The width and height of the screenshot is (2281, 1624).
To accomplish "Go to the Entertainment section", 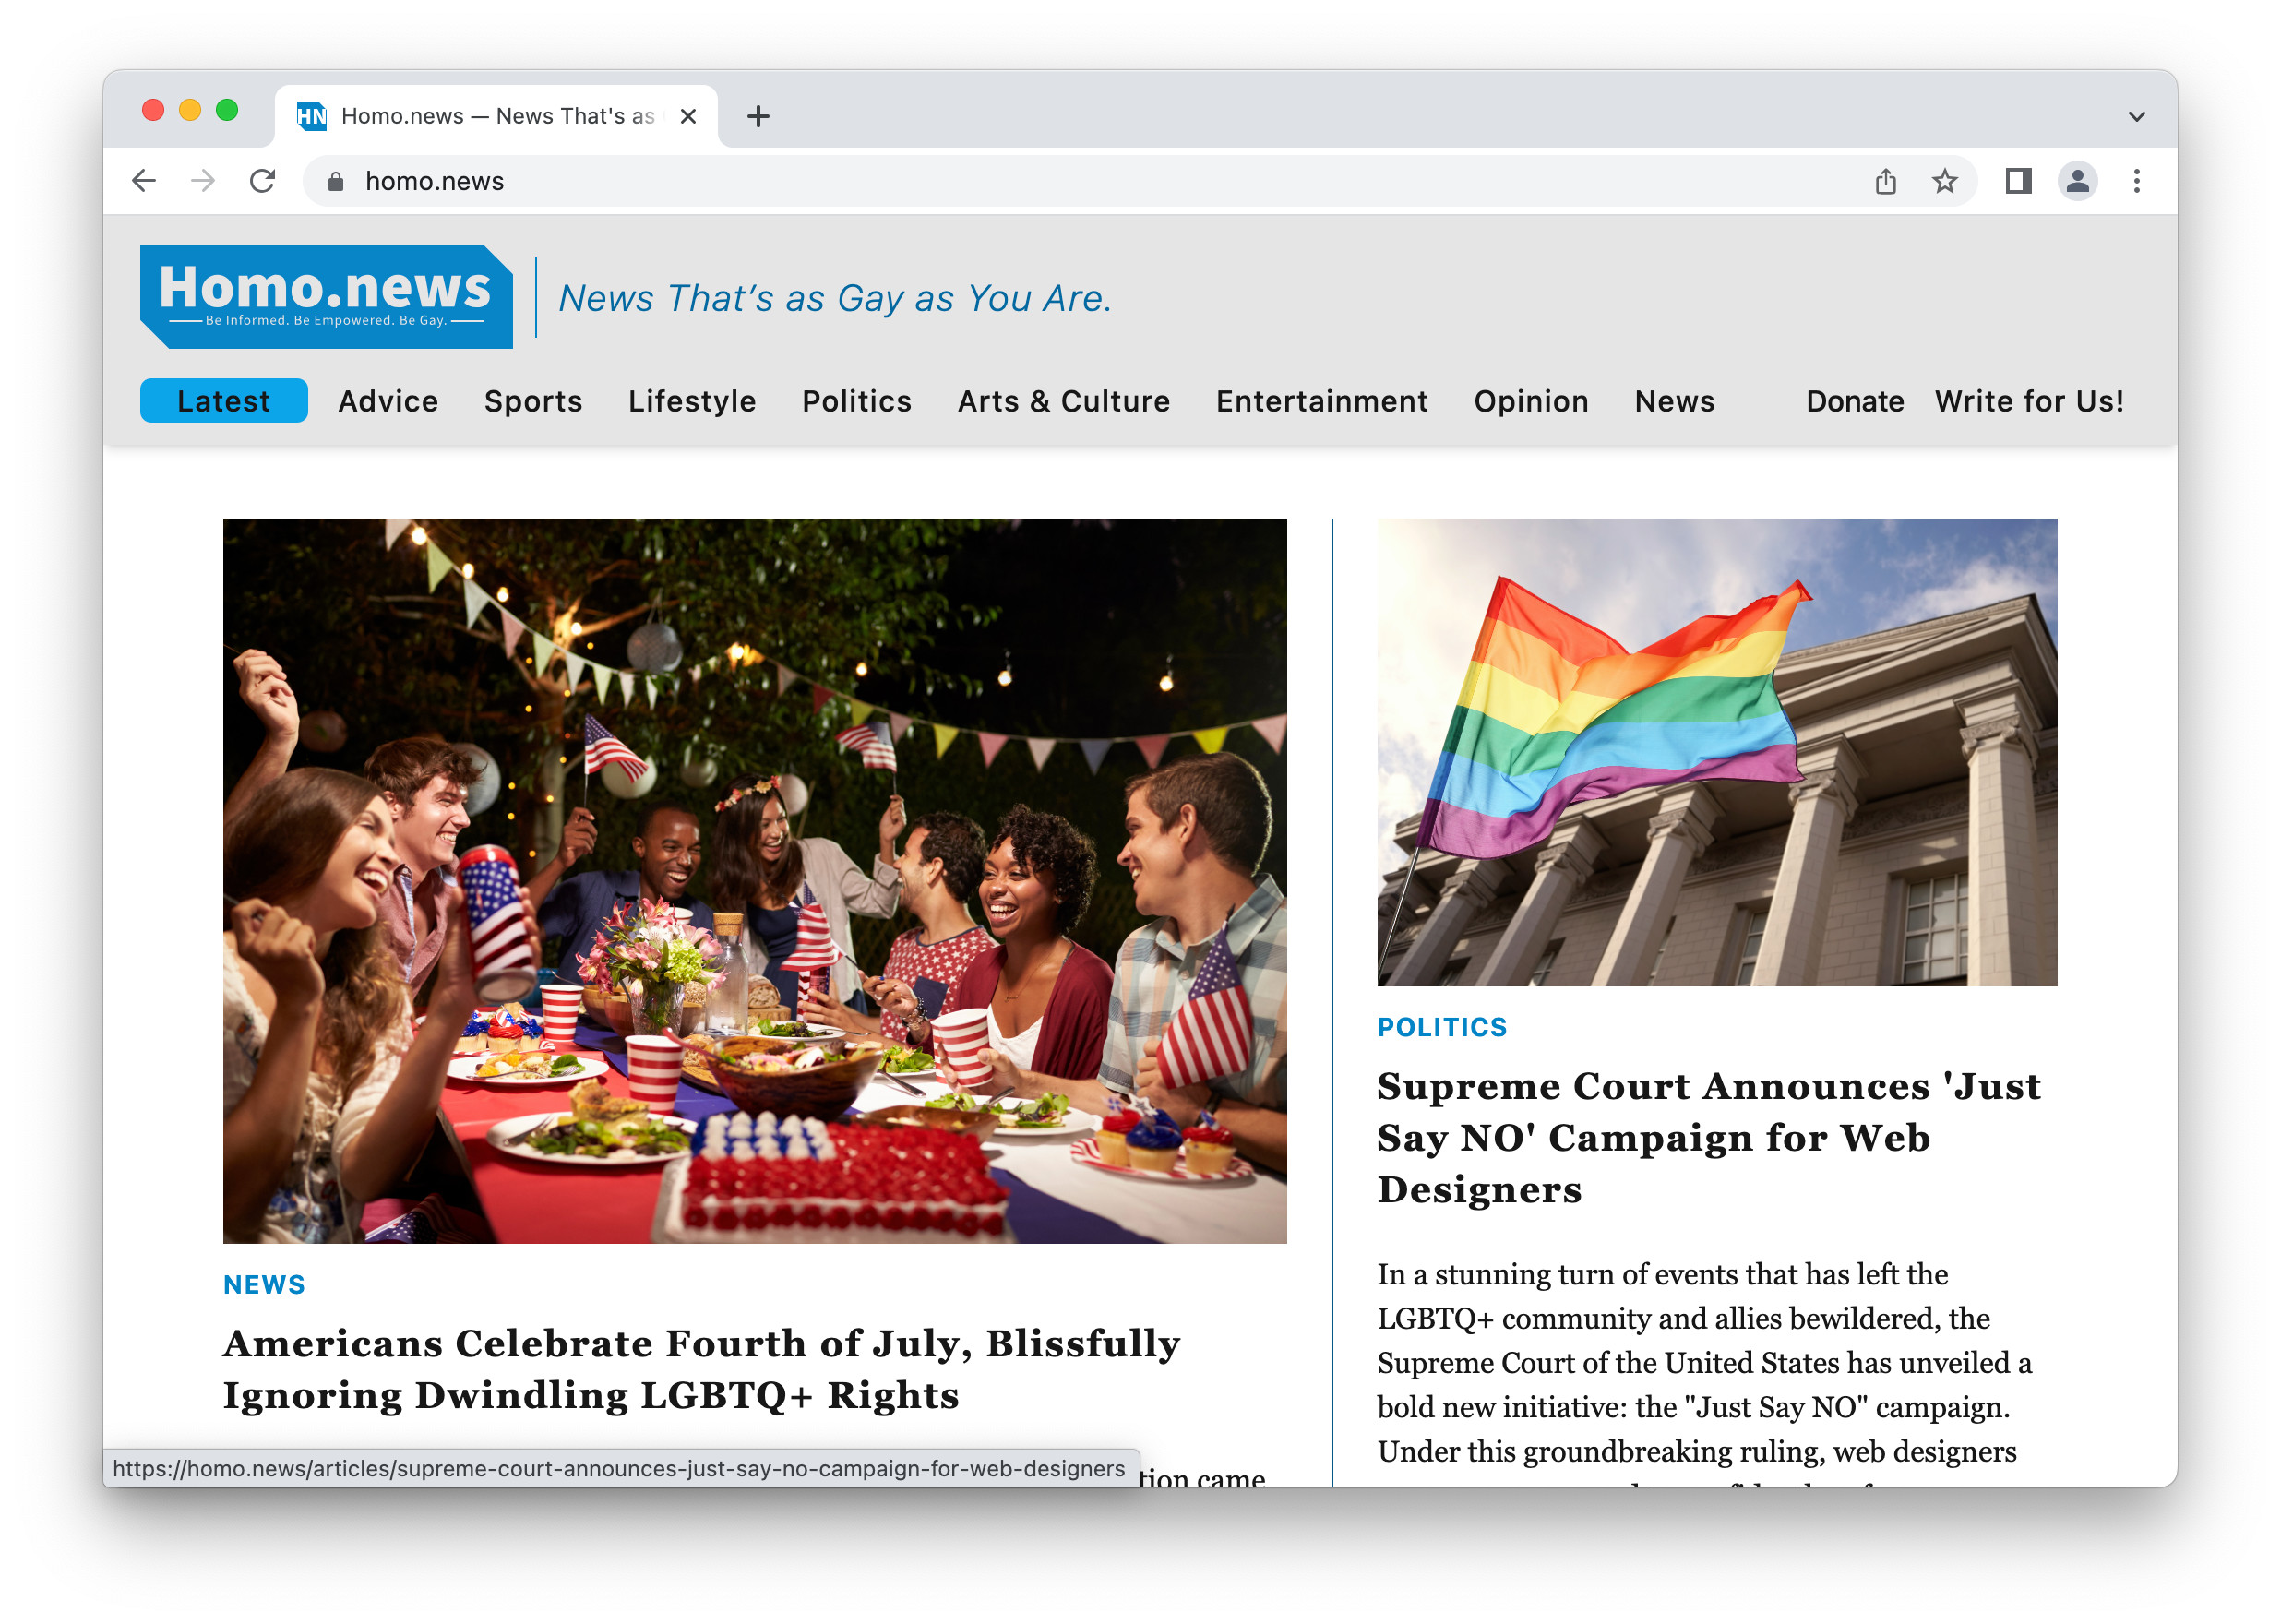I will click(1320, 401).
